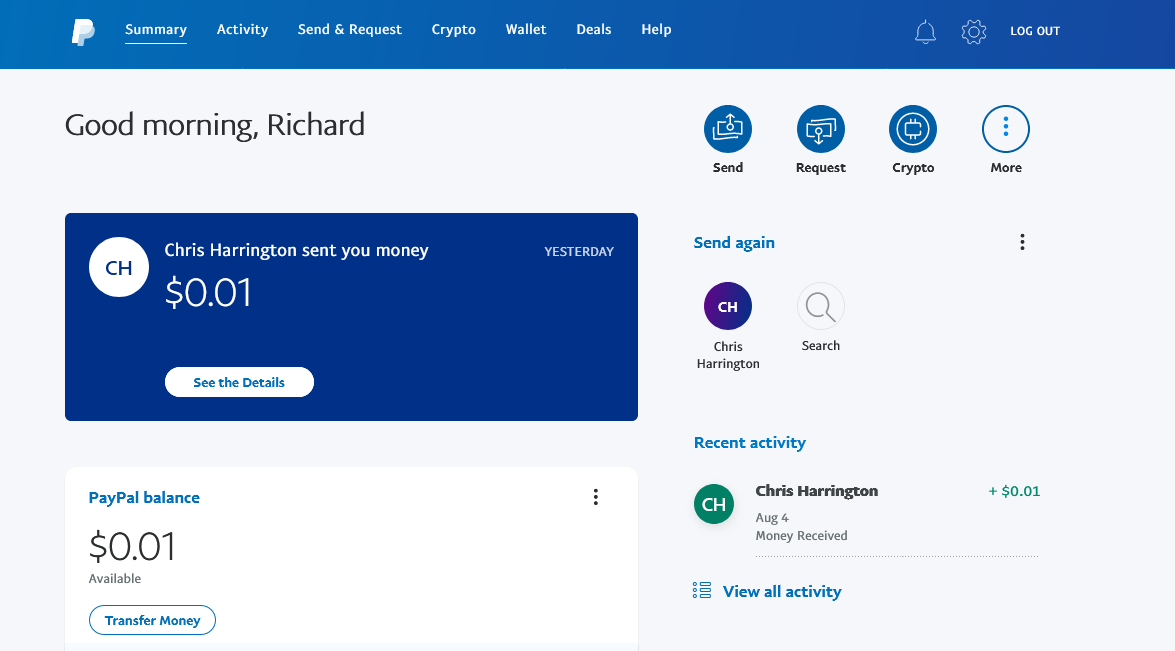The width and height of the screenshot is (1175, 651).
Task: Click 'Chris Harrington sent you money' text
Action: tap(296, 250)
